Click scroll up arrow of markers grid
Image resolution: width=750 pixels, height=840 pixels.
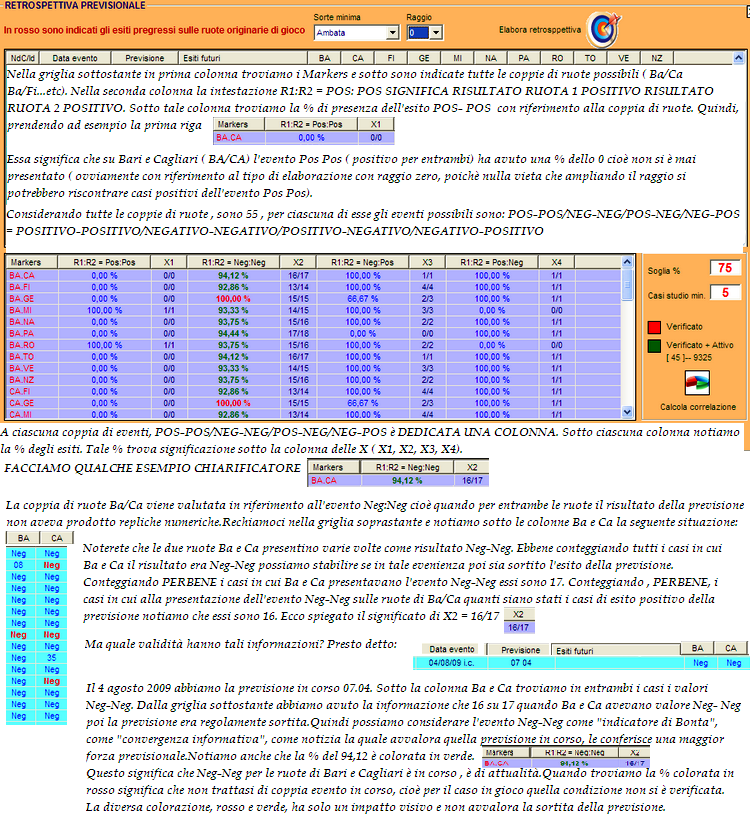627,262
